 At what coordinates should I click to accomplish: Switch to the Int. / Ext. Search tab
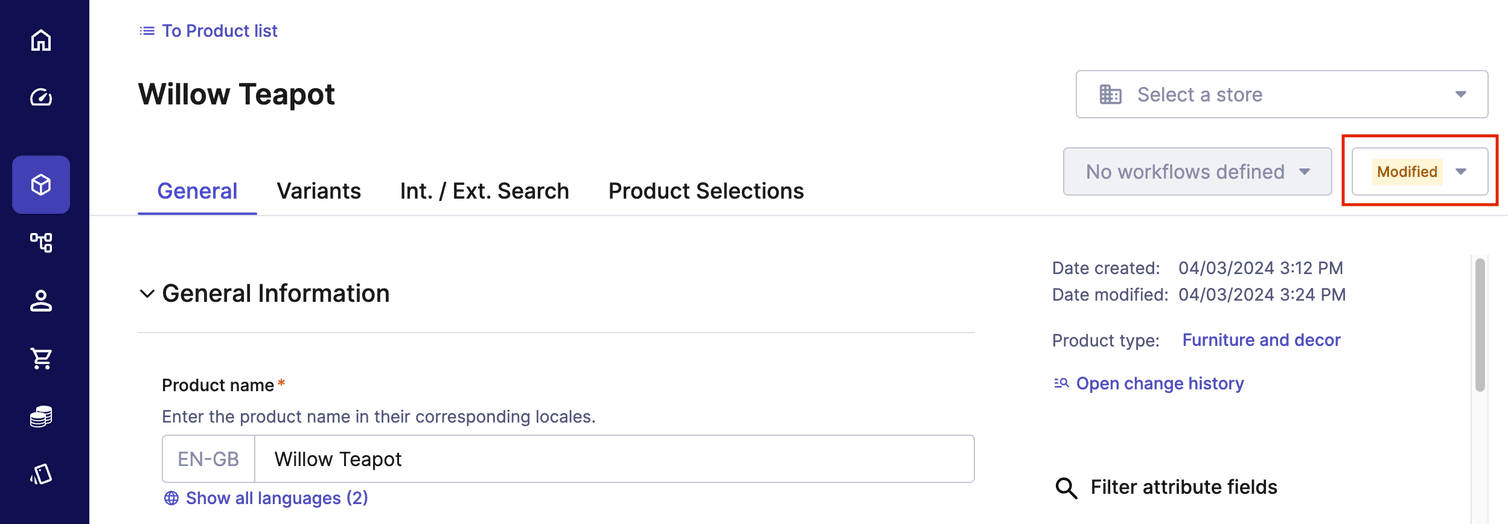(484, 191)
